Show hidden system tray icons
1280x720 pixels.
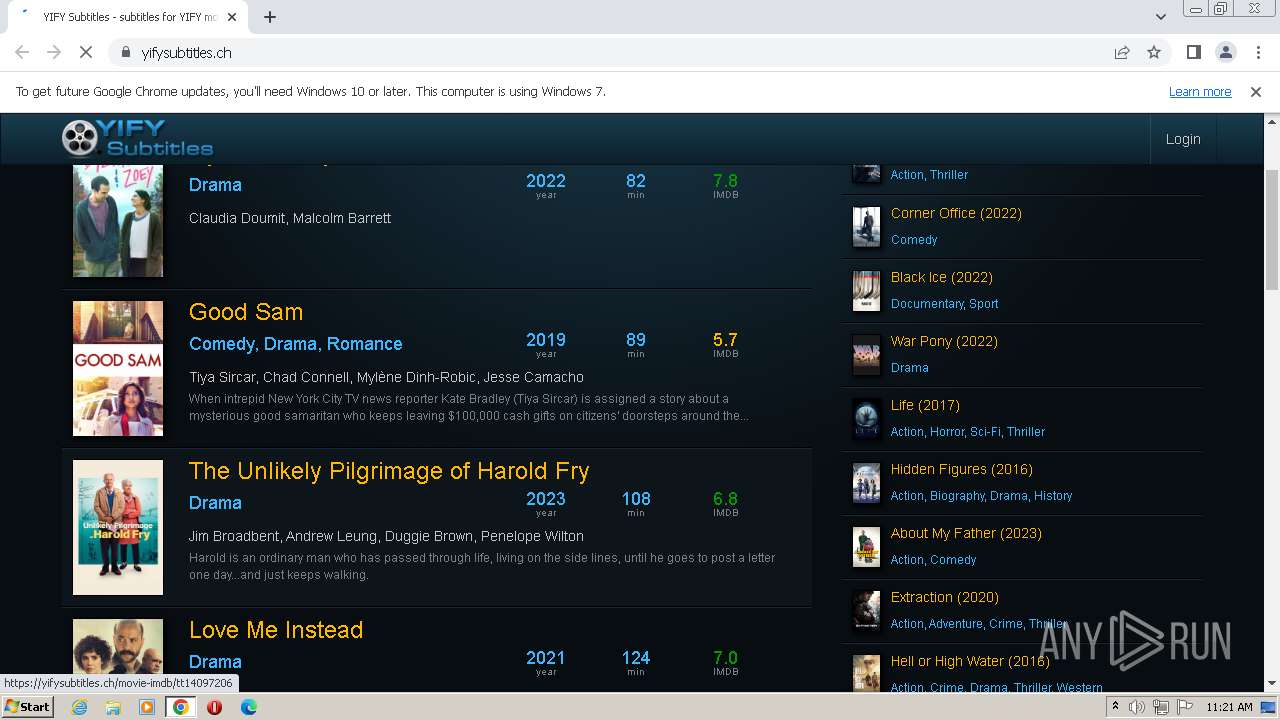pos(1116,707)
